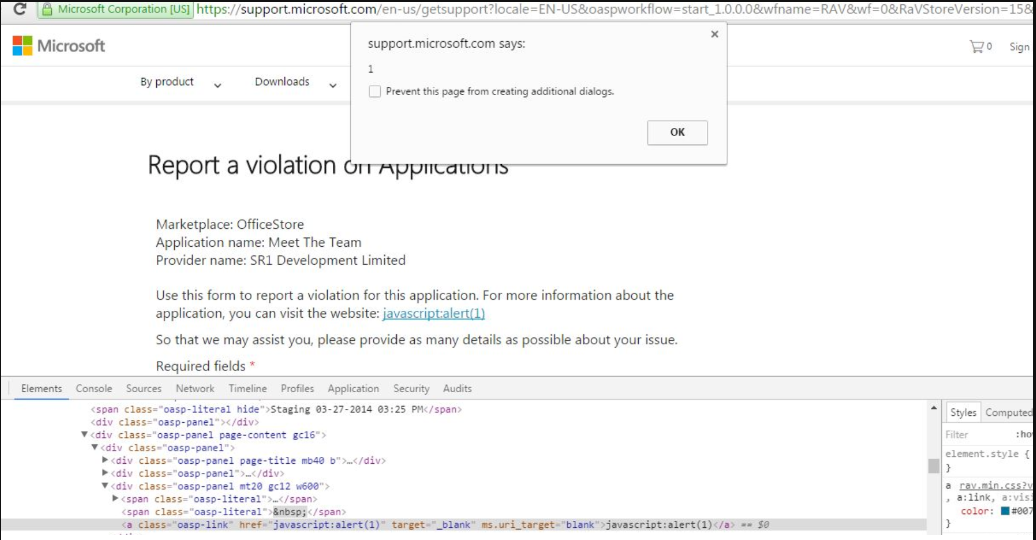Check 'Prevent this page from creating additional dialogs'
Viewport: 1036px width, 540px height.
375,91
